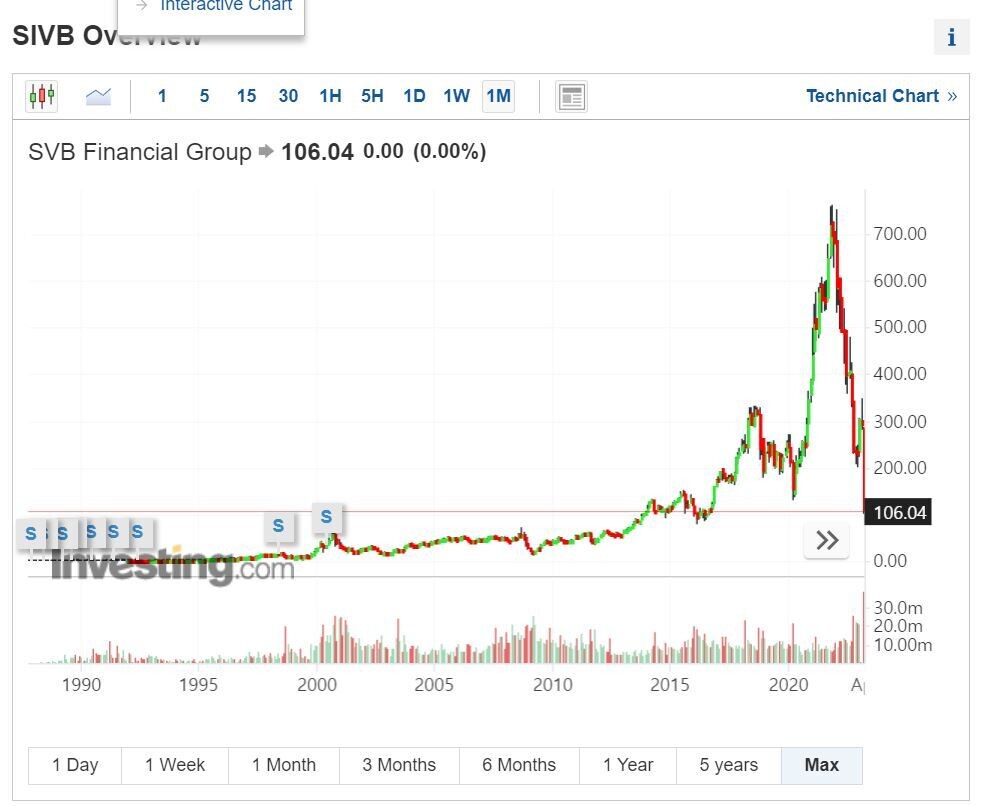
Task: Click the Investing.com watermark logo
Action: 172,567
